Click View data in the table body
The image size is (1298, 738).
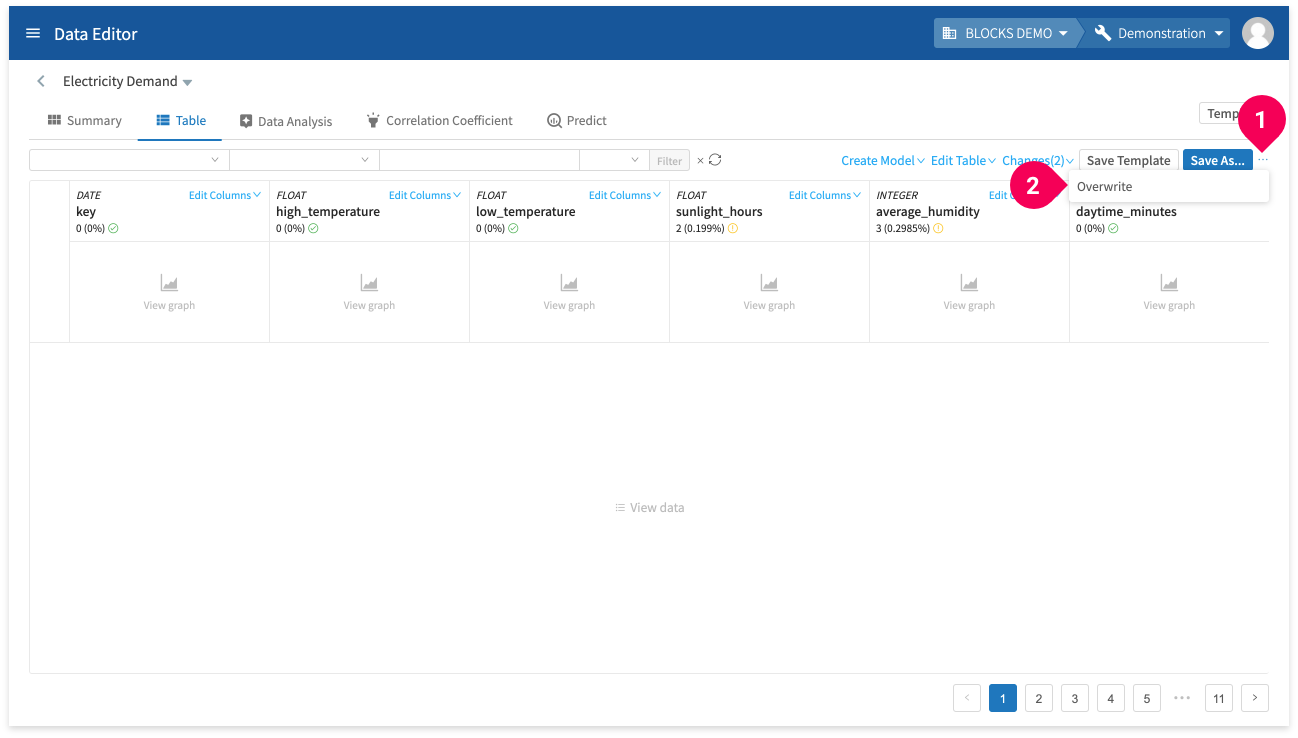[650, 508]
